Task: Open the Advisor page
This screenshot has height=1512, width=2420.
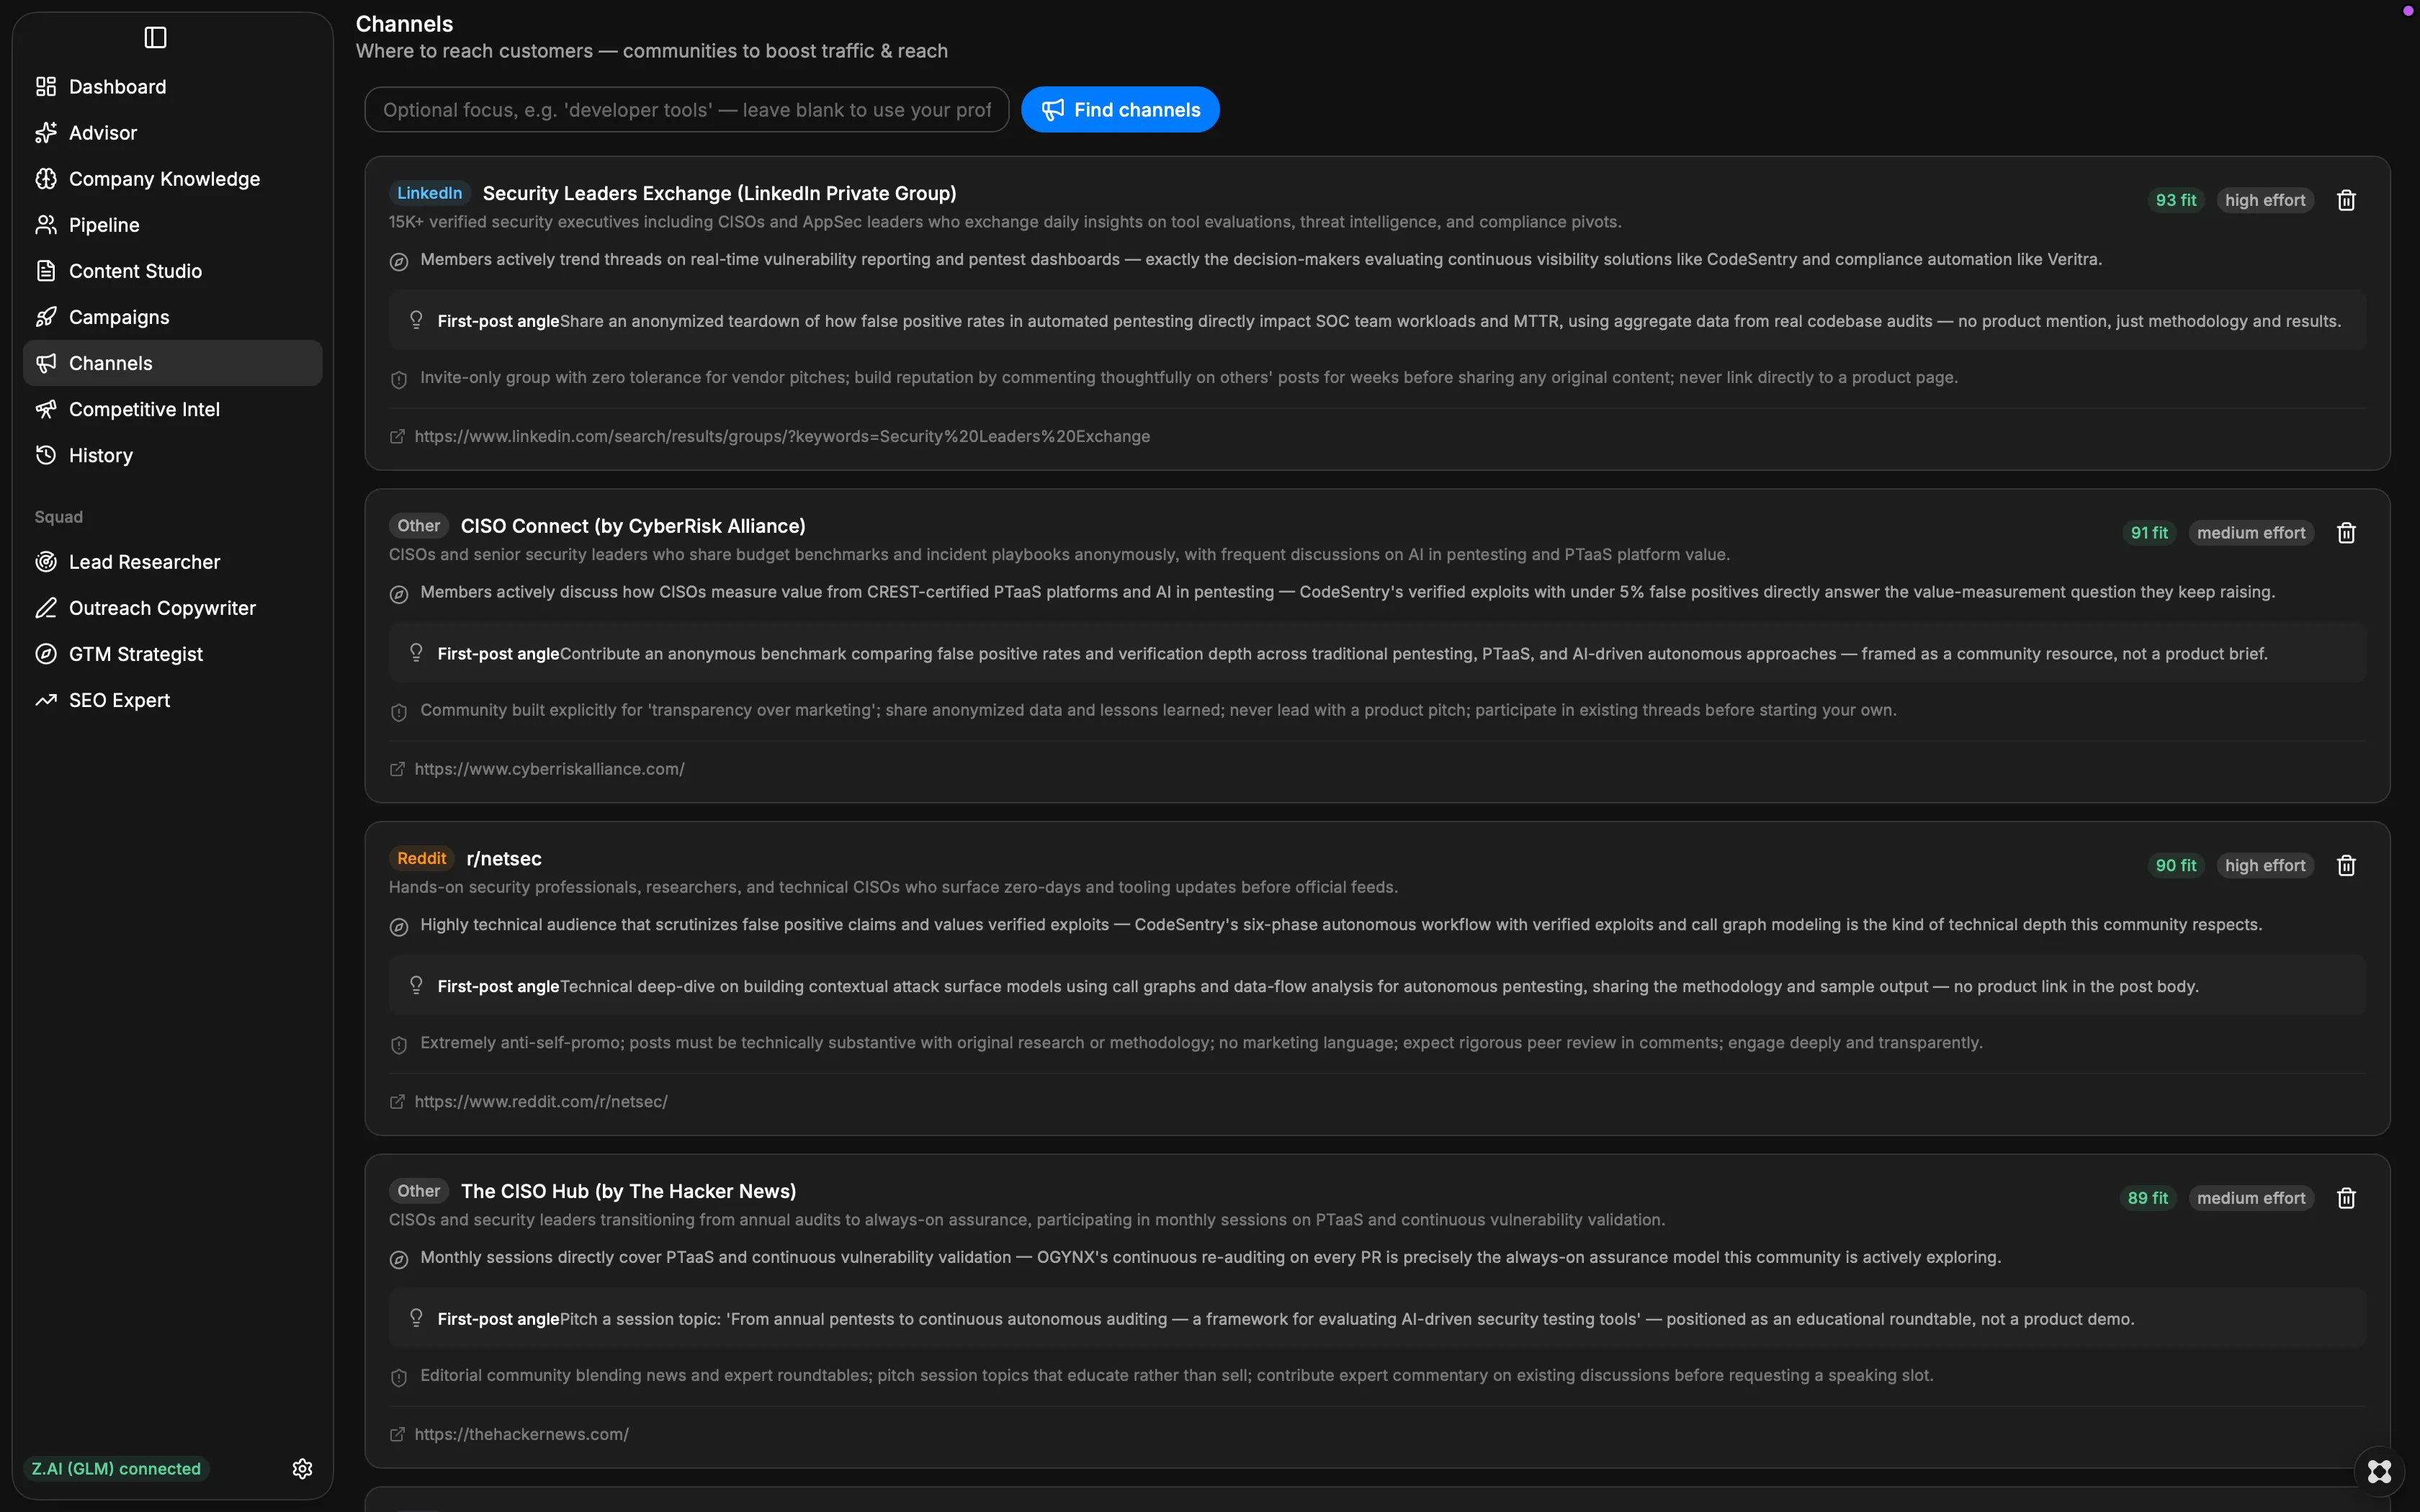Action: pyautogui.click(x=172, y=133)
